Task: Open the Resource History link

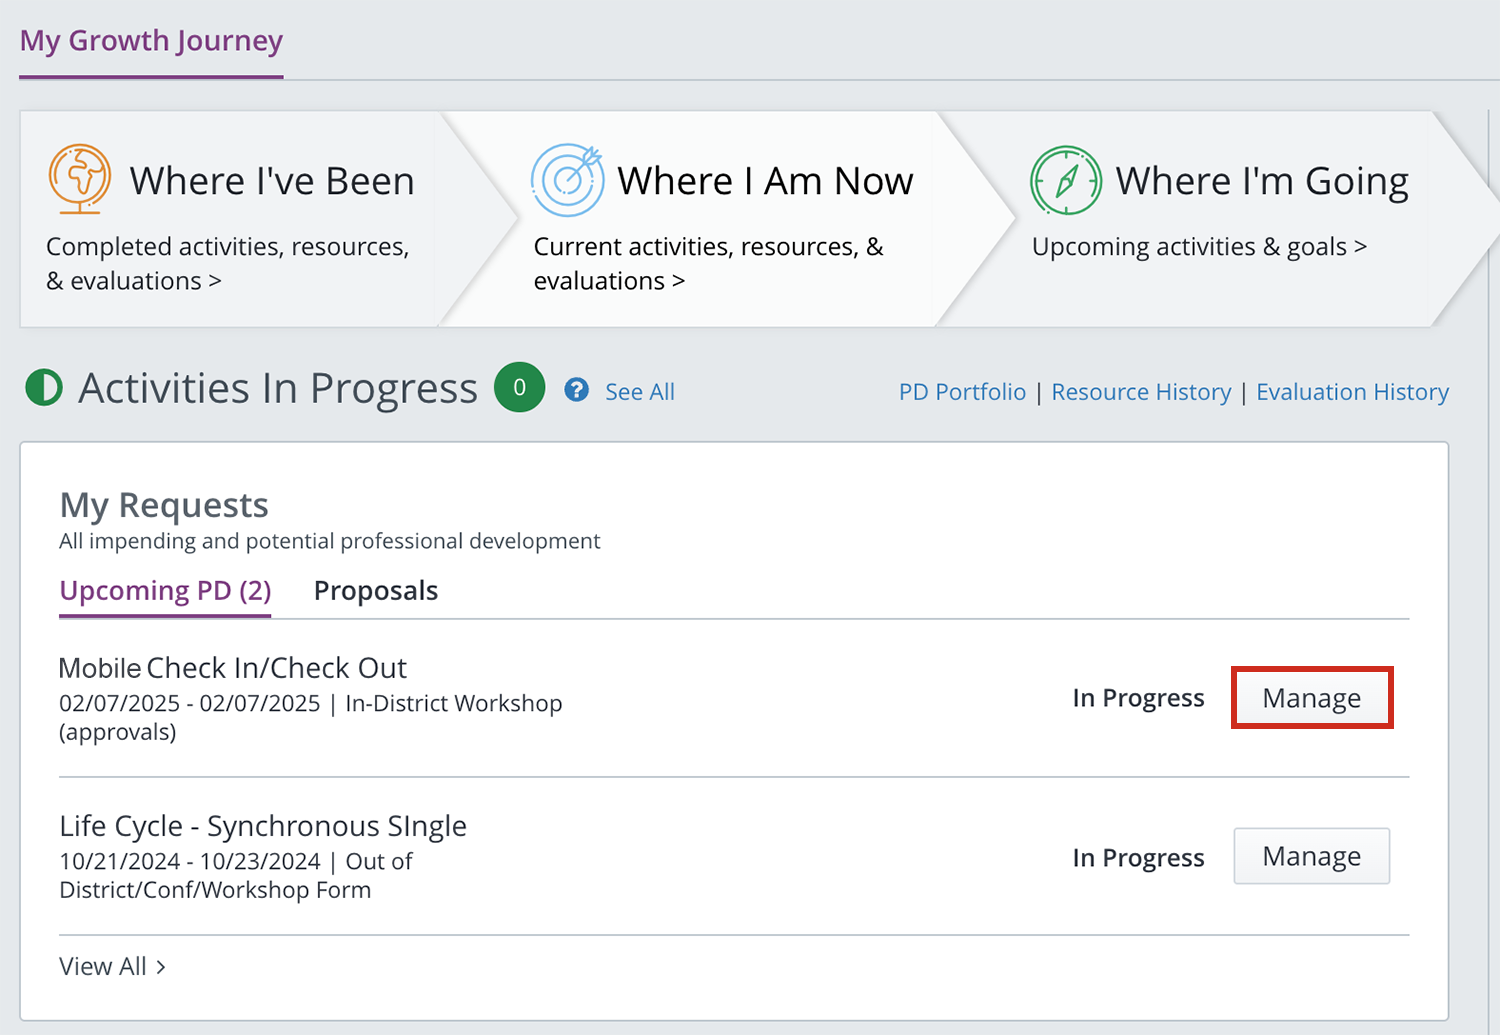Action: [1141, 392]
